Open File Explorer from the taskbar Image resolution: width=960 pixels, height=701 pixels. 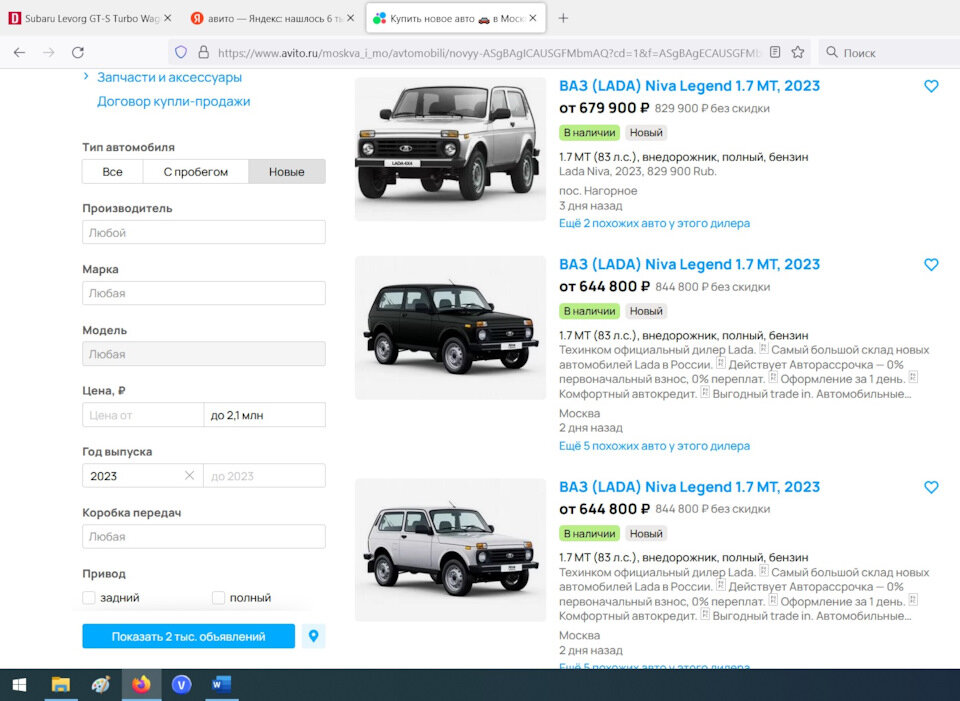[60, 684]
